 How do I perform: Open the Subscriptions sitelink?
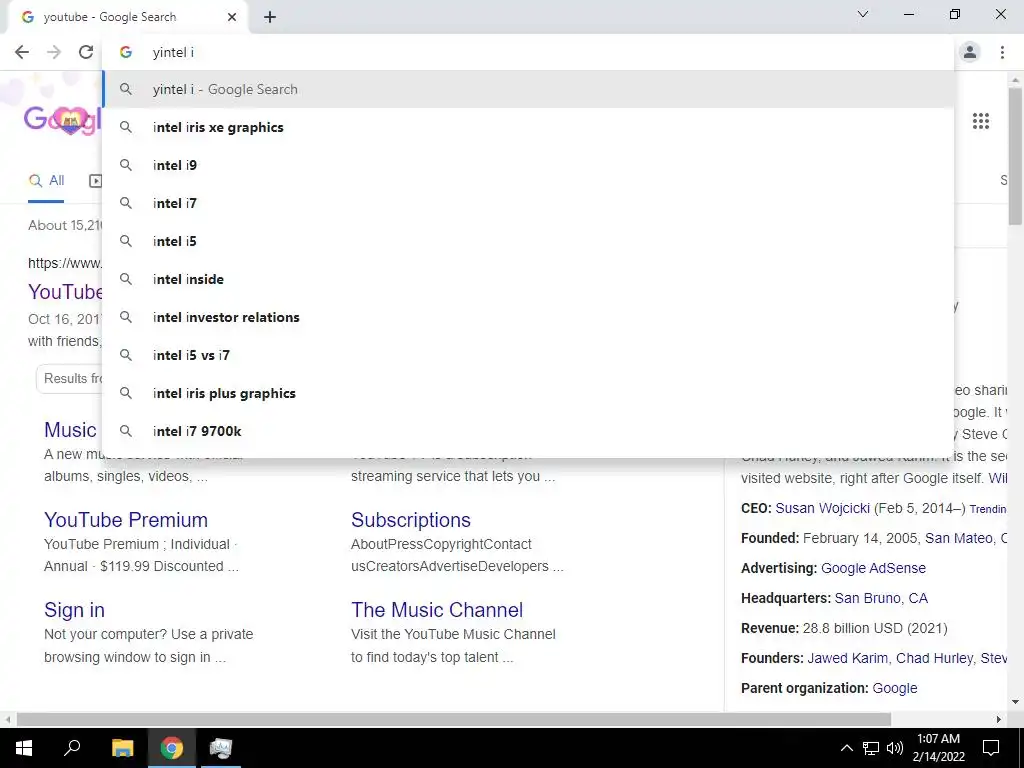point(411,520)
